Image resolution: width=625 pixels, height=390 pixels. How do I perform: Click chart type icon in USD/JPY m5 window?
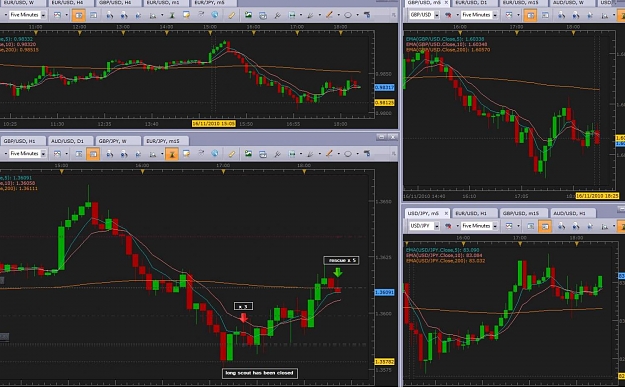(509, 226)
